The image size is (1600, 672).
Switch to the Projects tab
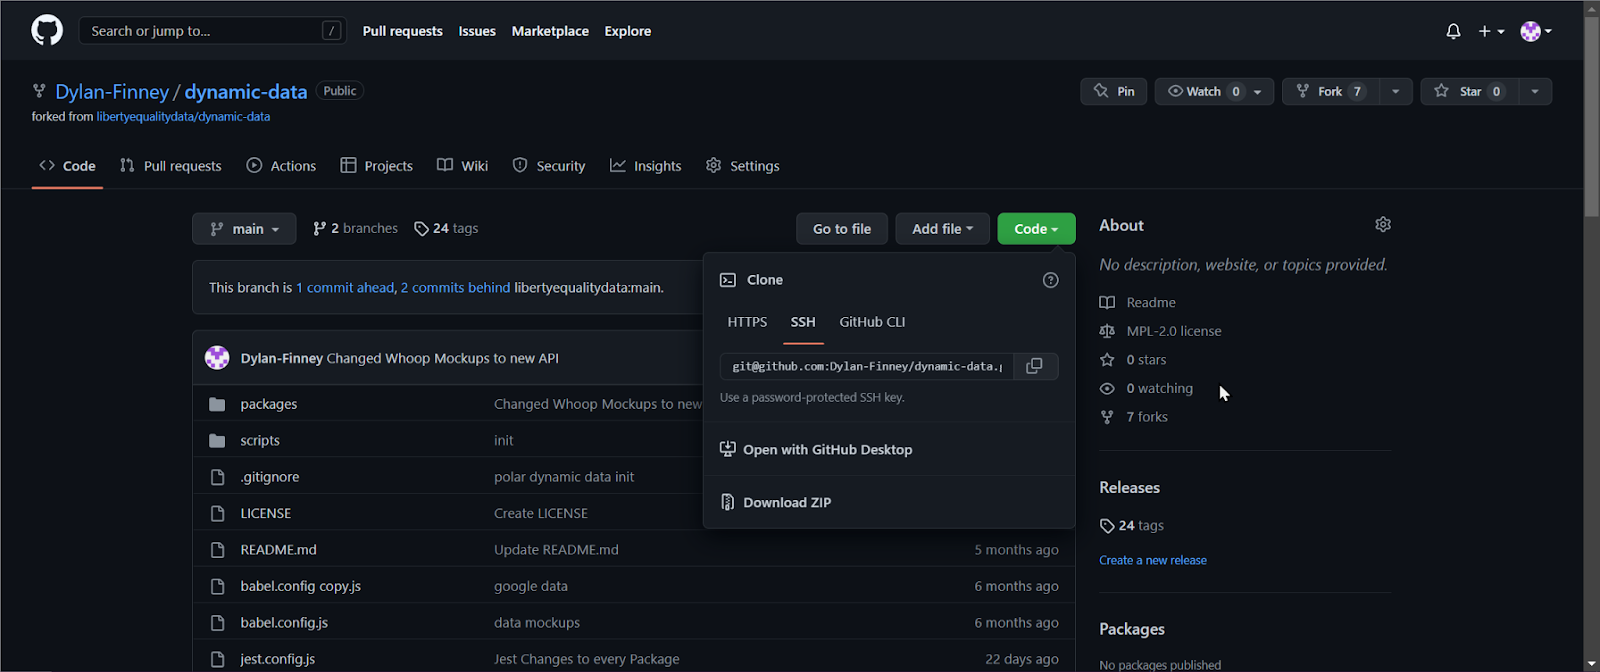coord(376,166)
